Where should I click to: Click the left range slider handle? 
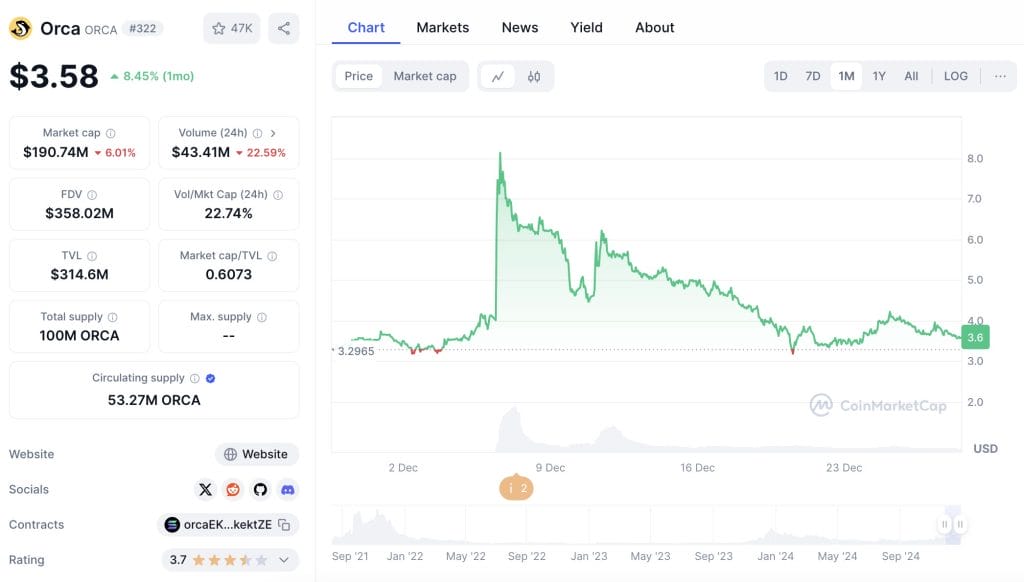pyautogui.click(x=944, y=524)
